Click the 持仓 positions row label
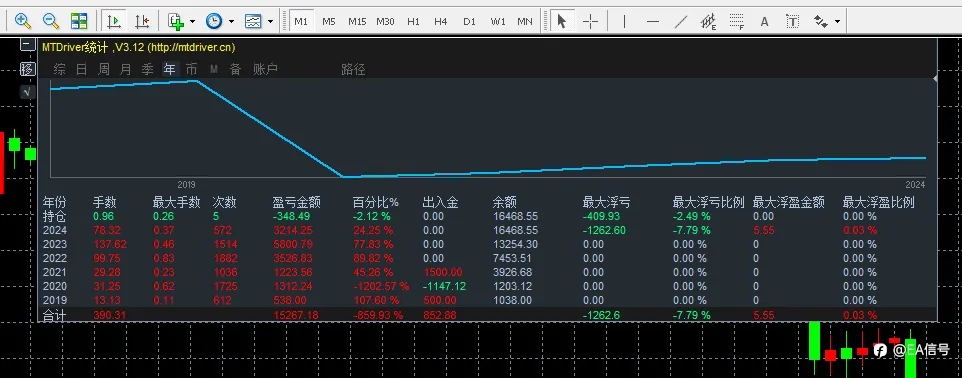Screen dimensions: 962x378 [54, 216]
